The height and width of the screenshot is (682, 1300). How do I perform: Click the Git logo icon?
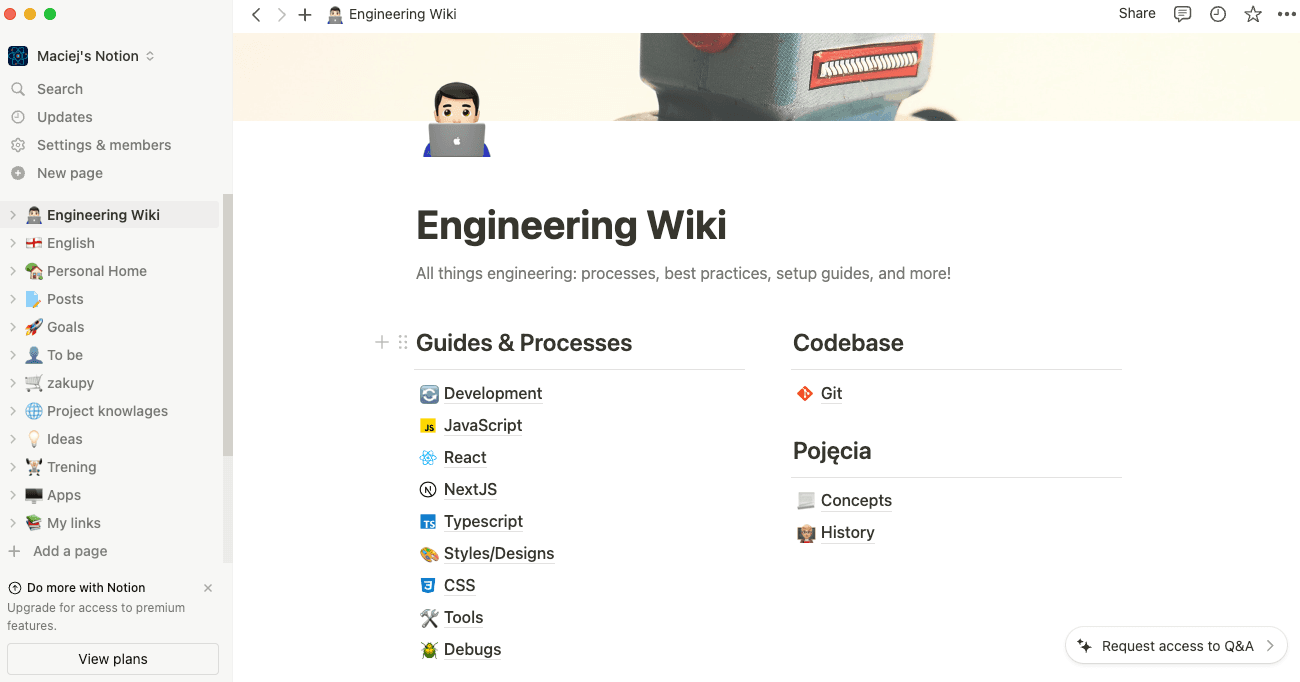pyautogui.click(x=805, y=393)
